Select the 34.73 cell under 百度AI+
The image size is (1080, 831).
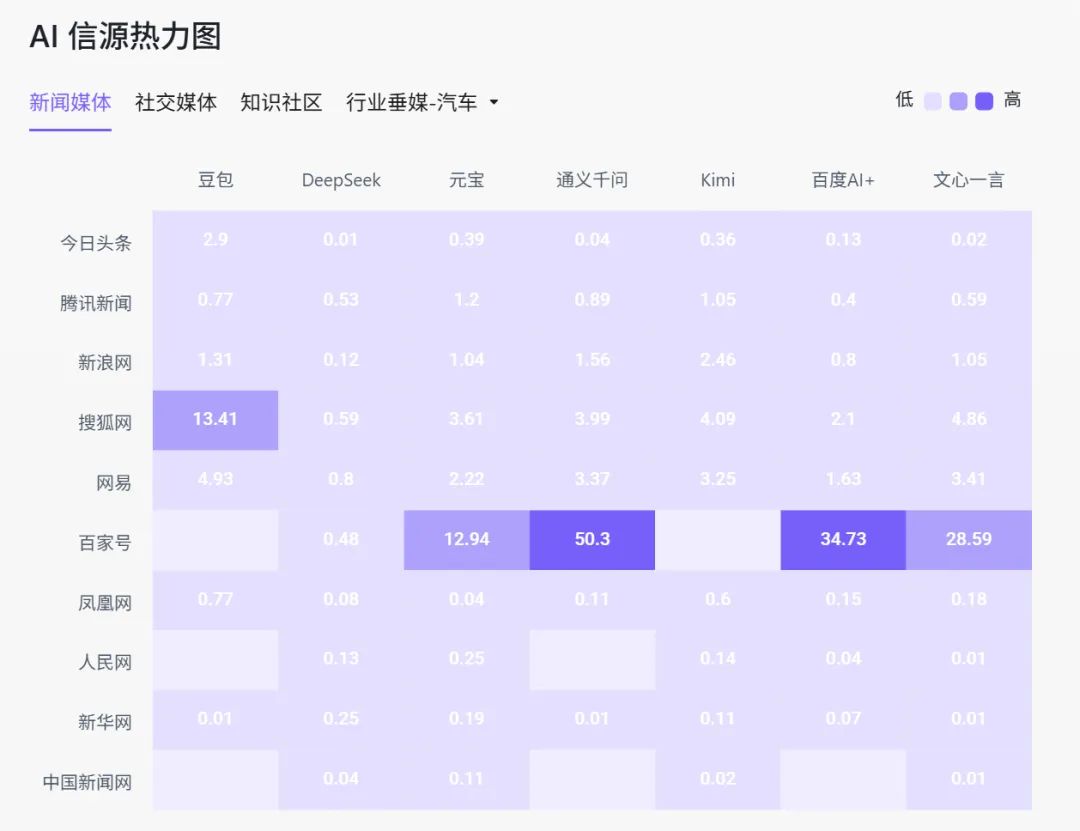843,540
